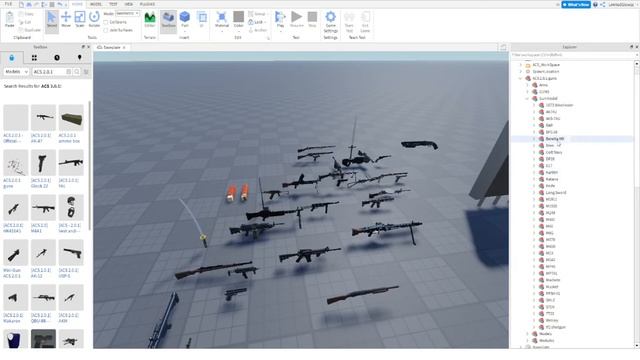This screenshot has width=640, height=360.
Task: Click the Lock tool icon
Action: point(251,22)
